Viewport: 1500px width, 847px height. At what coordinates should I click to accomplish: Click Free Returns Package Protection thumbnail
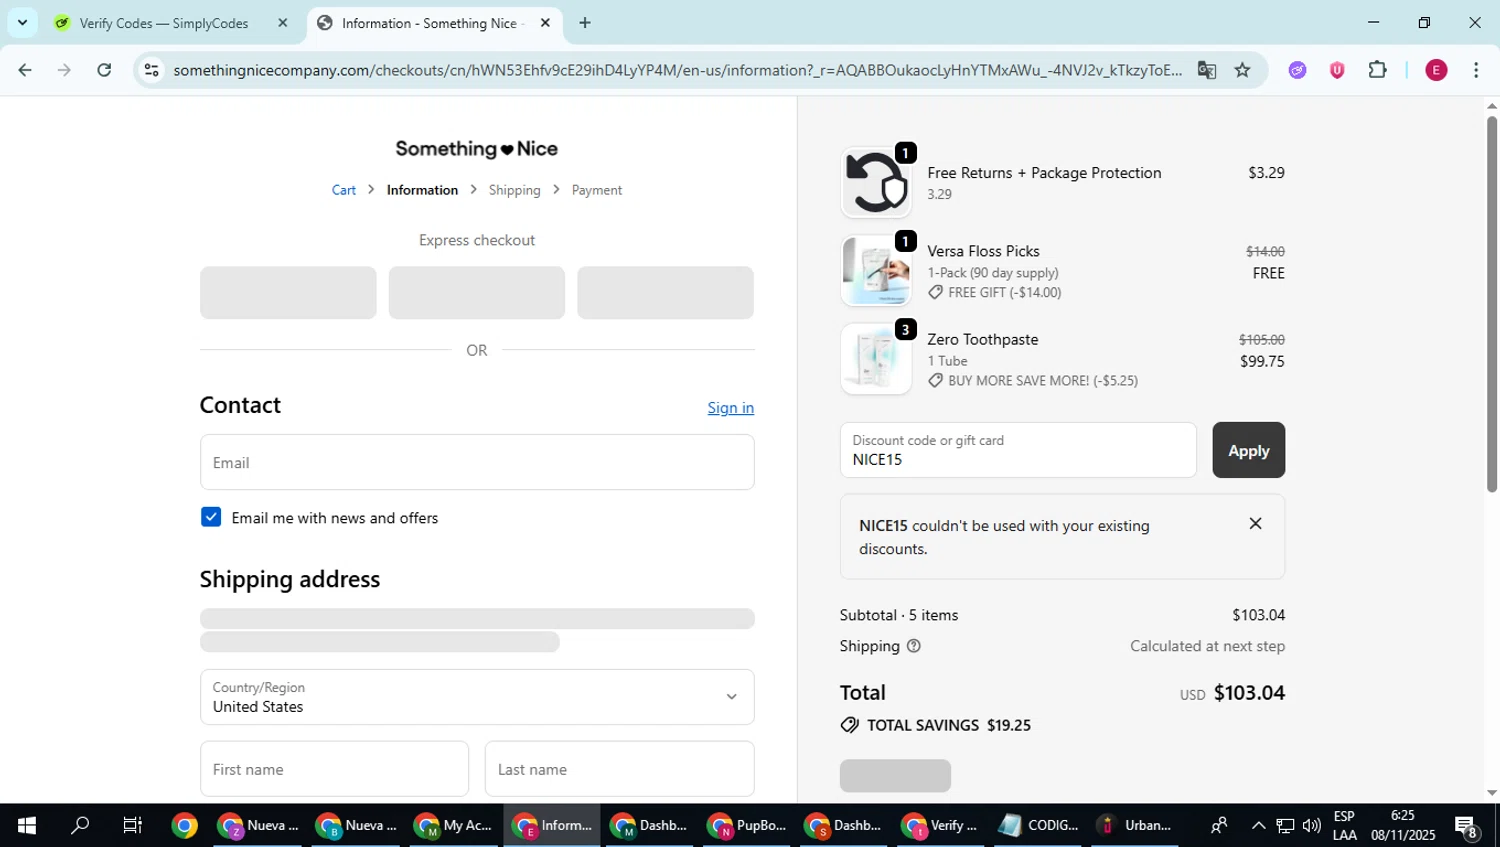(876, 182)
